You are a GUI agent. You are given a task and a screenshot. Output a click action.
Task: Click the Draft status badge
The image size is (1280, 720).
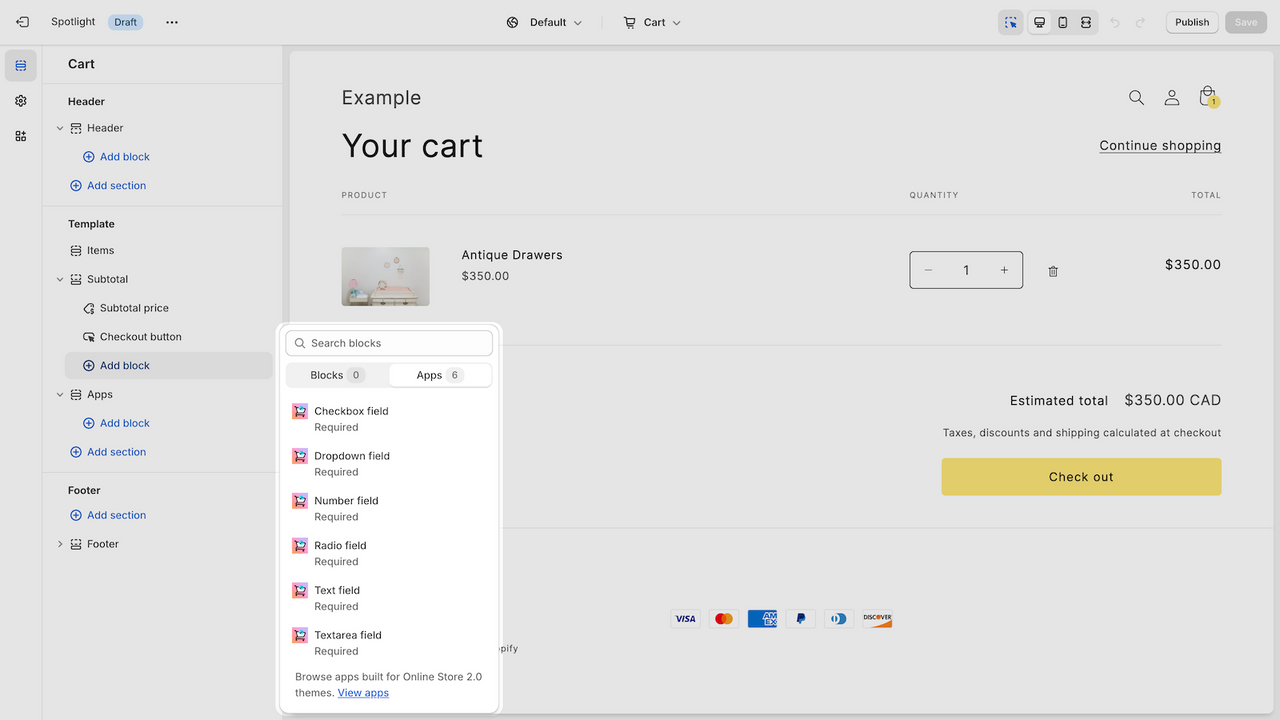(125, 22)
